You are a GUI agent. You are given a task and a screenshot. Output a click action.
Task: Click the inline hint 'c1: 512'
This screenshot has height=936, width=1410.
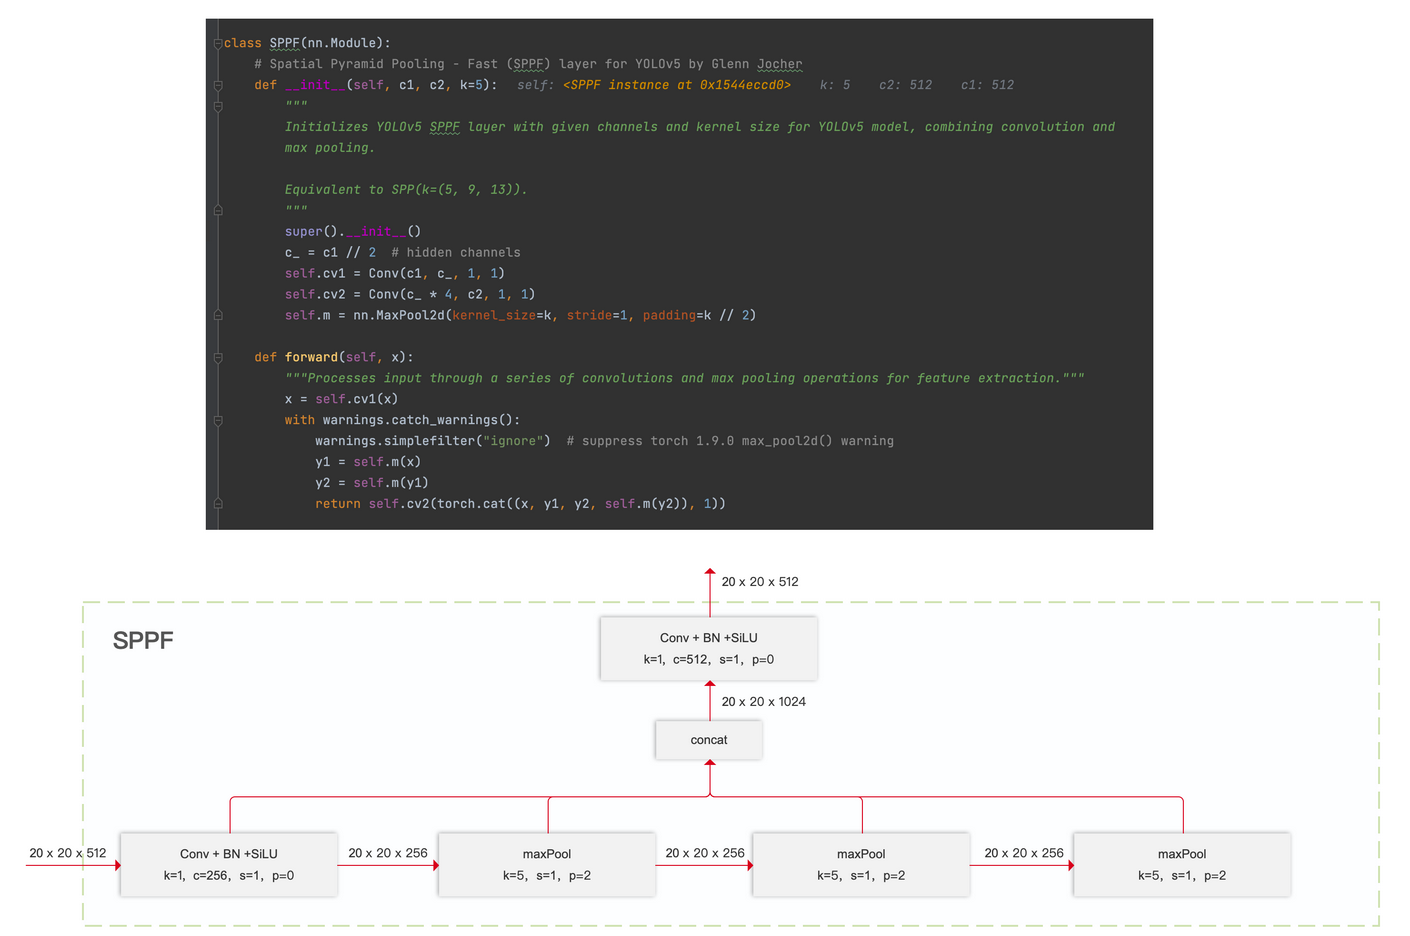987,85
